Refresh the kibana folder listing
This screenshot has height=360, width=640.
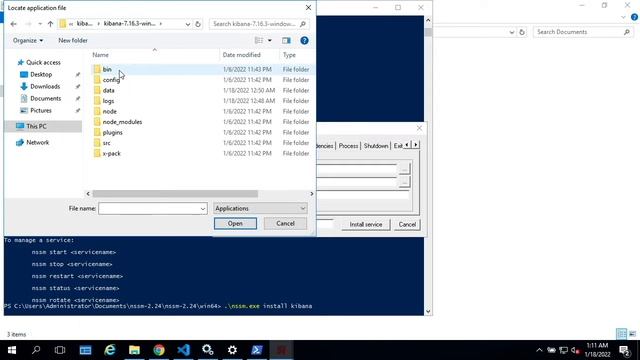click(x=198, y=24)
